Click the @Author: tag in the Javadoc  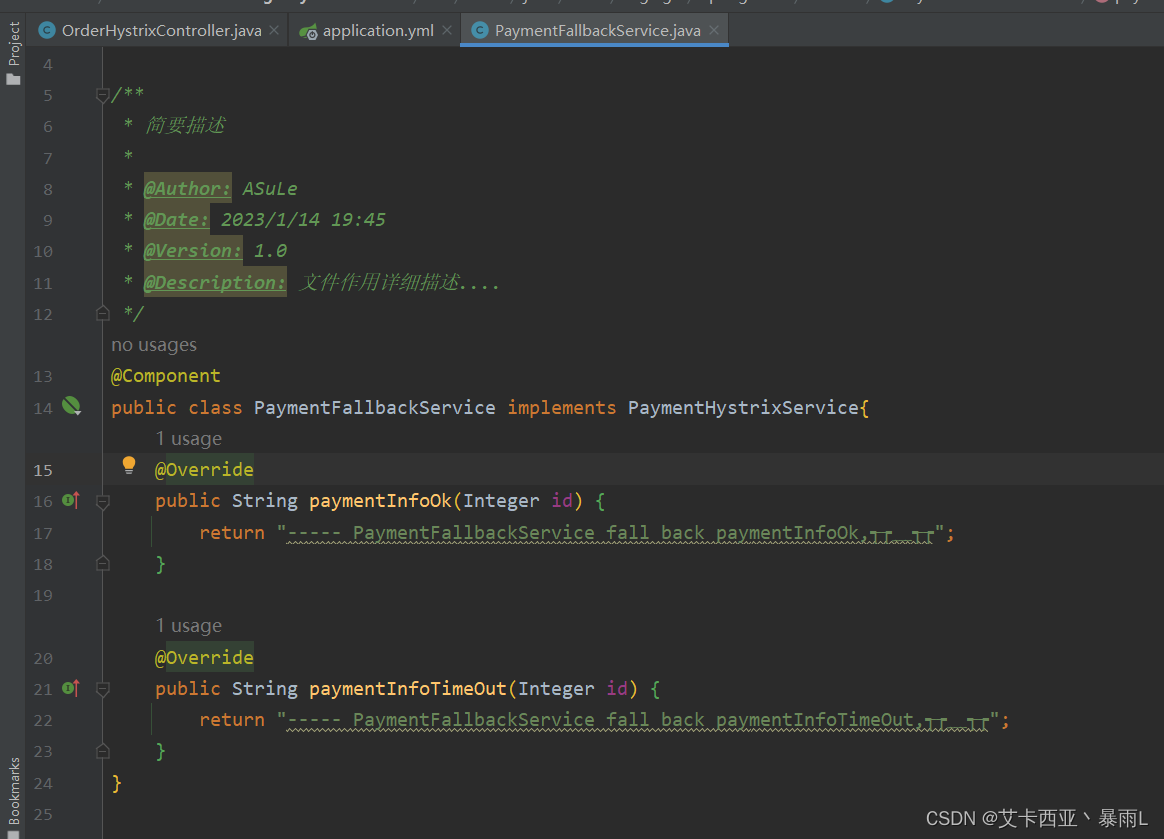tap(187, 189)
